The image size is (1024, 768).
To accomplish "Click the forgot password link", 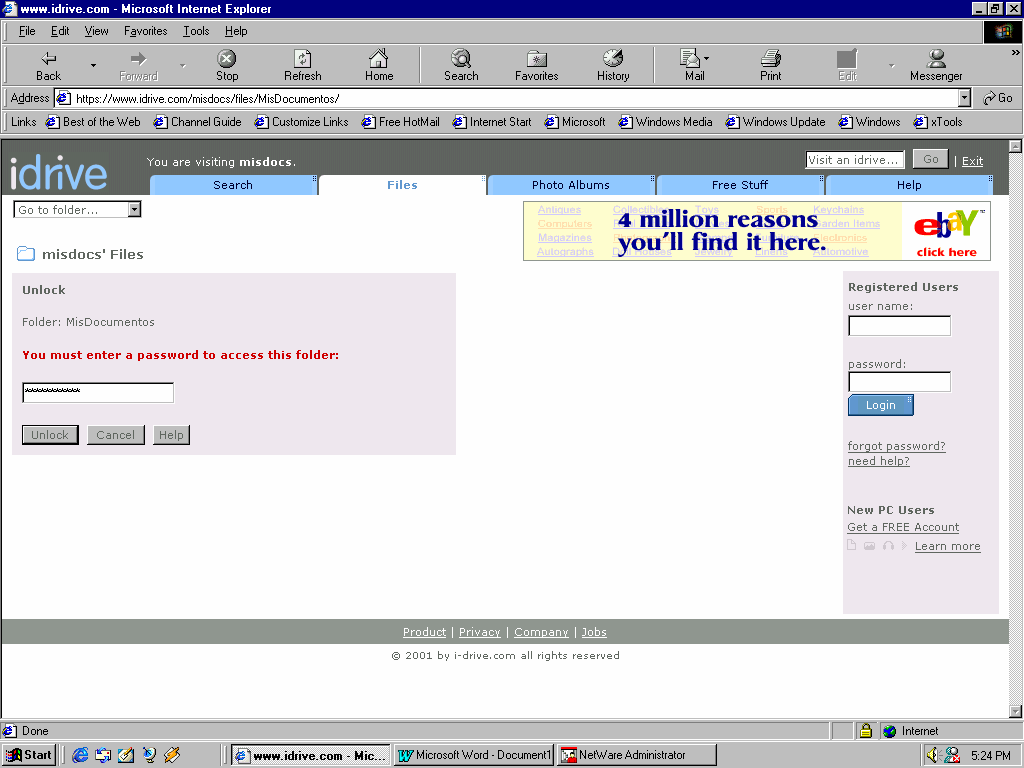I will tap(896, 446).
